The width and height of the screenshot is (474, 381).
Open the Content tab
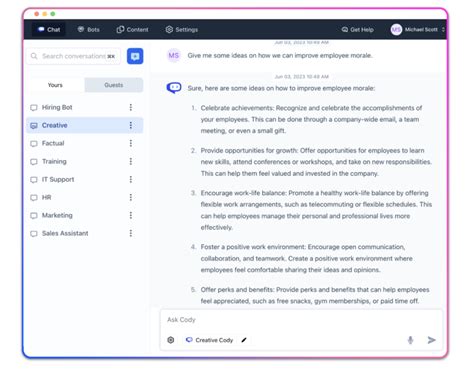point(132,30)
